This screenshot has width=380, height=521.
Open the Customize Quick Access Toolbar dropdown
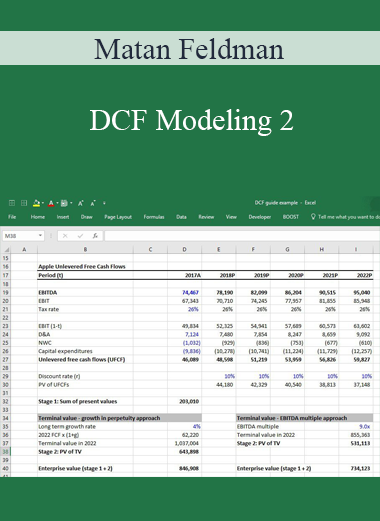pos(104,203)
